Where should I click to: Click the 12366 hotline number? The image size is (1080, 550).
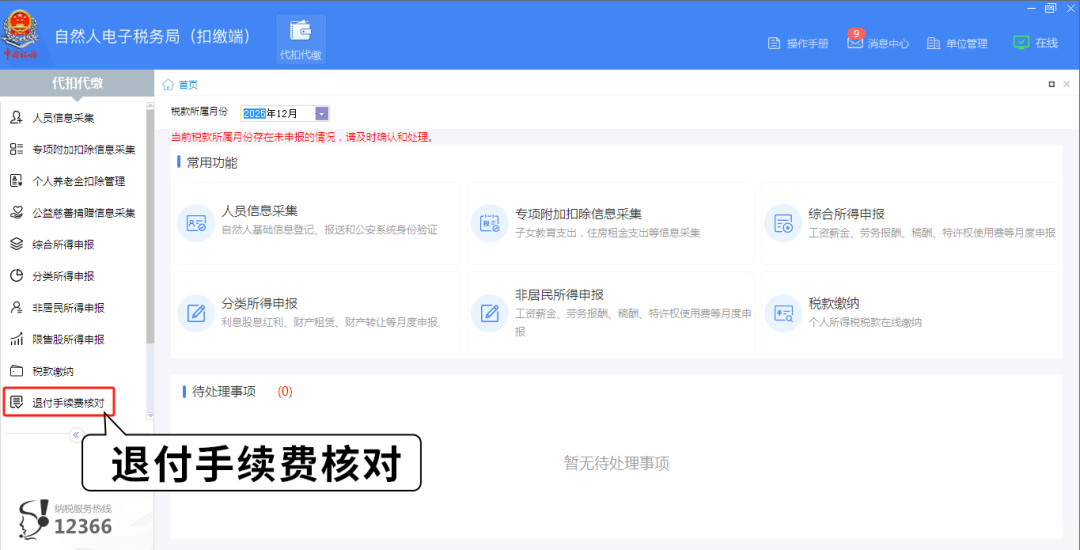(x=83, y=527)
